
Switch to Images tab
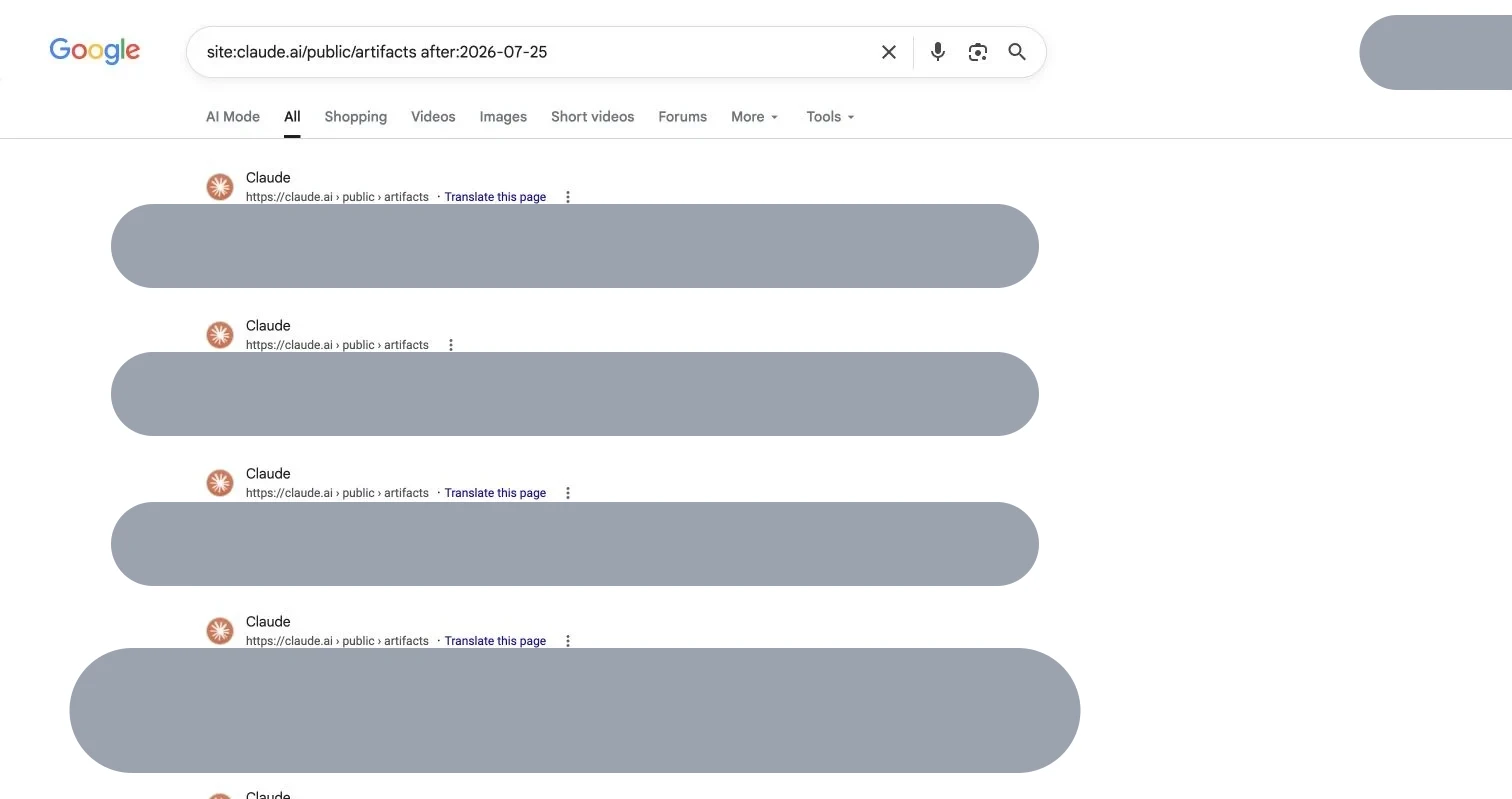[503, 117]
